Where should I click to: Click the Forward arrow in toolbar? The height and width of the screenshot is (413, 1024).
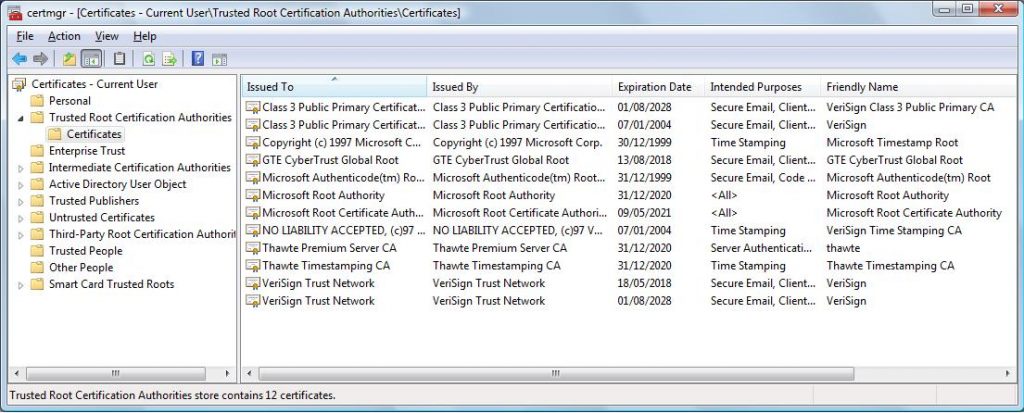pos(40,59)
